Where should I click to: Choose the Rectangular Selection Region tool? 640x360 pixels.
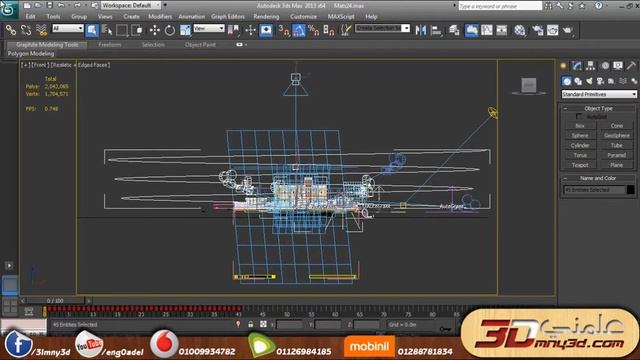122,30
